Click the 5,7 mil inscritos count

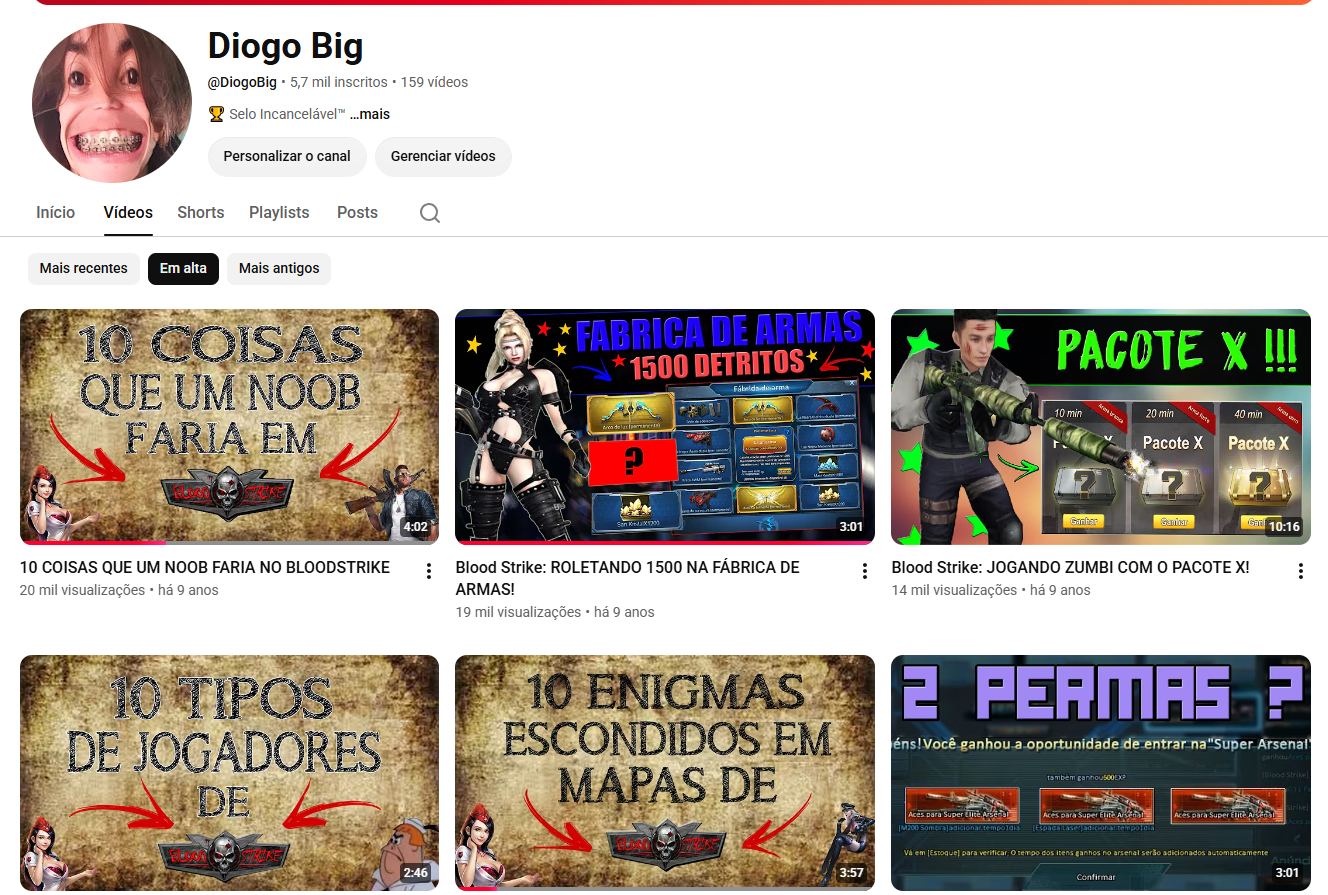click(x=339, y=82)
